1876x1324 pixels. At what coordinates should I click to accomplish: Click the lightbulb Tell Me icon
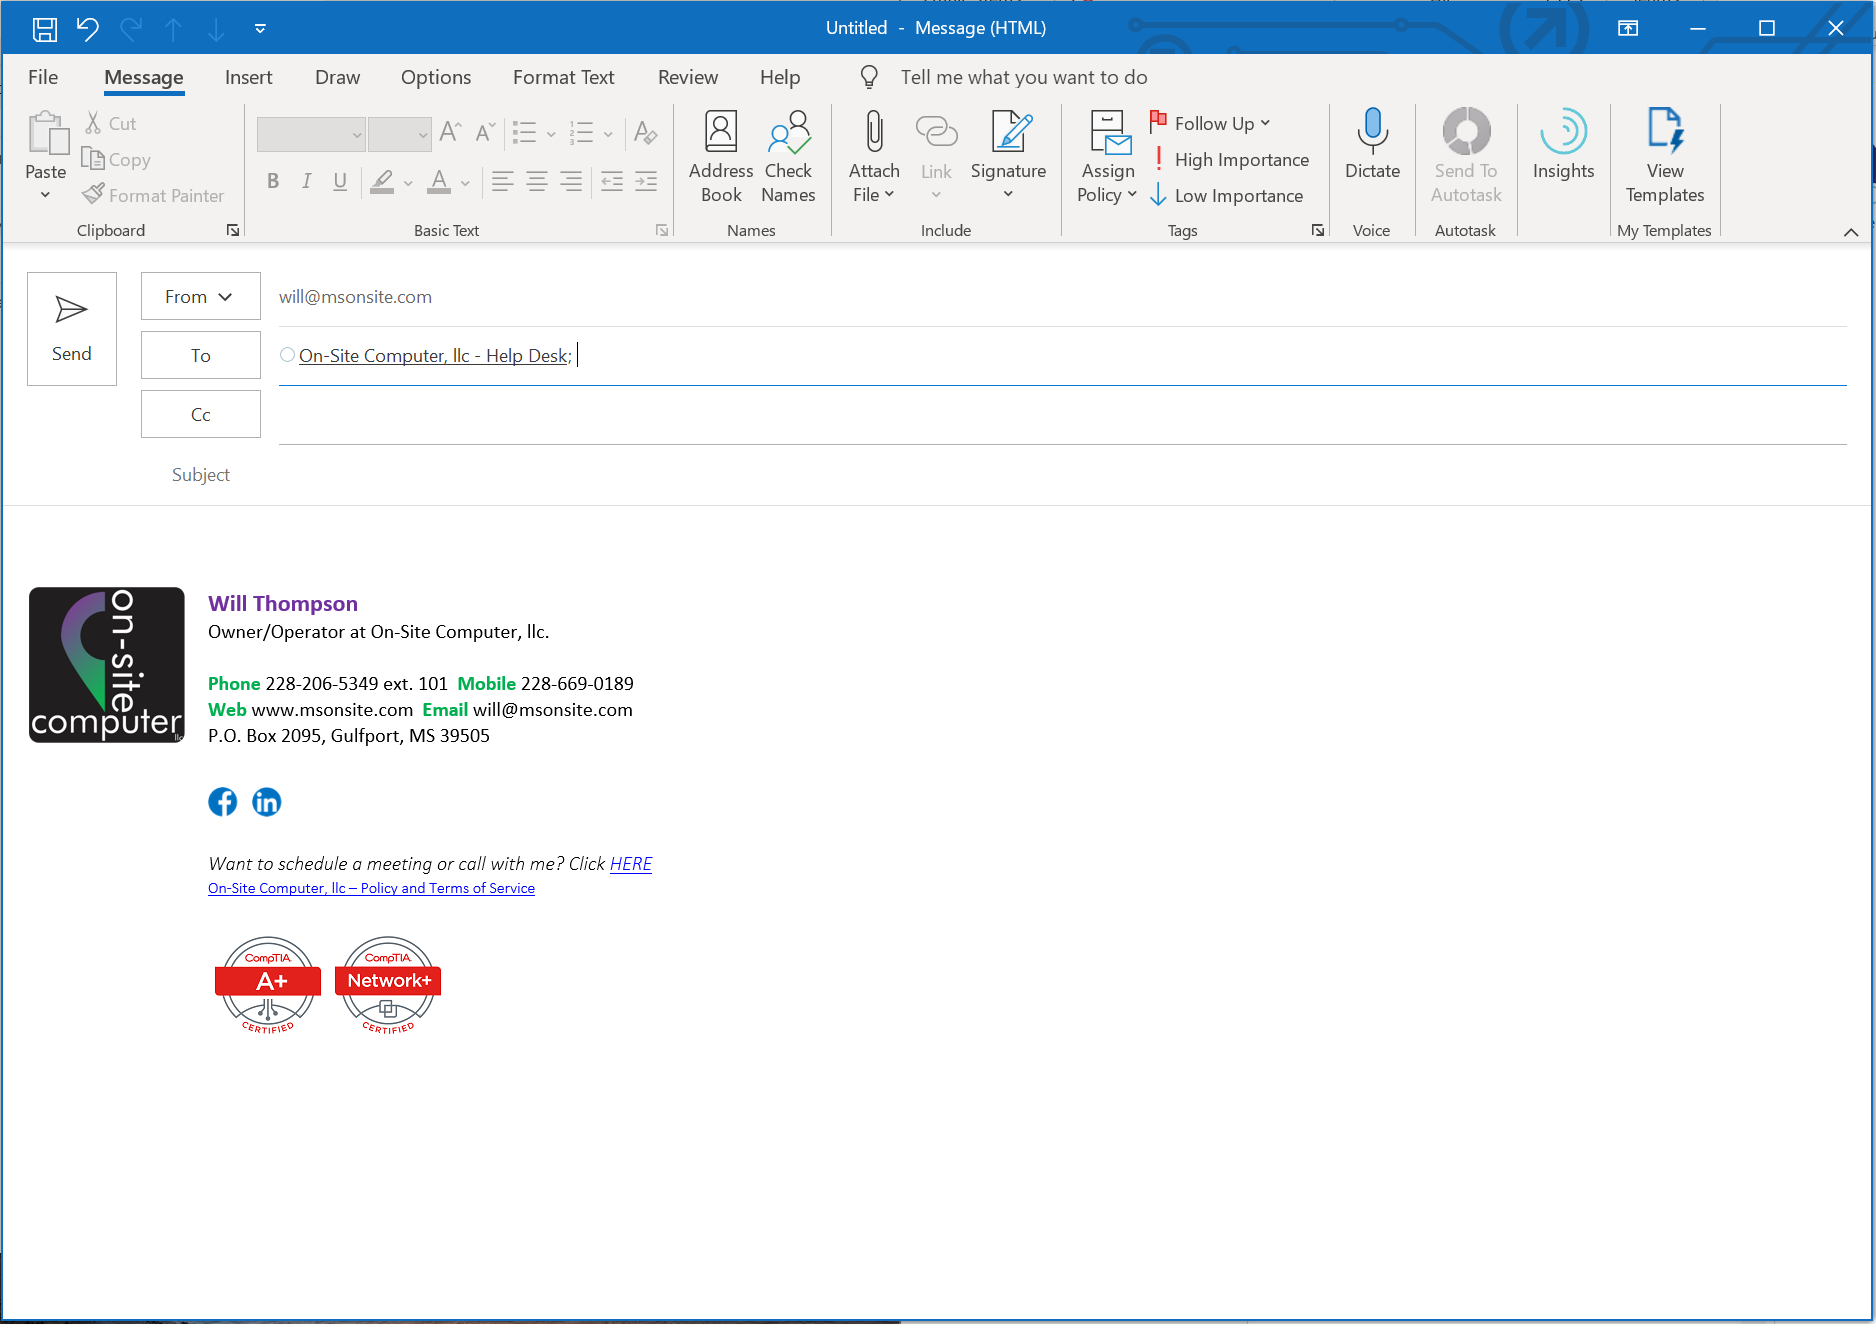pyautogui.click(x=869, y=77)
